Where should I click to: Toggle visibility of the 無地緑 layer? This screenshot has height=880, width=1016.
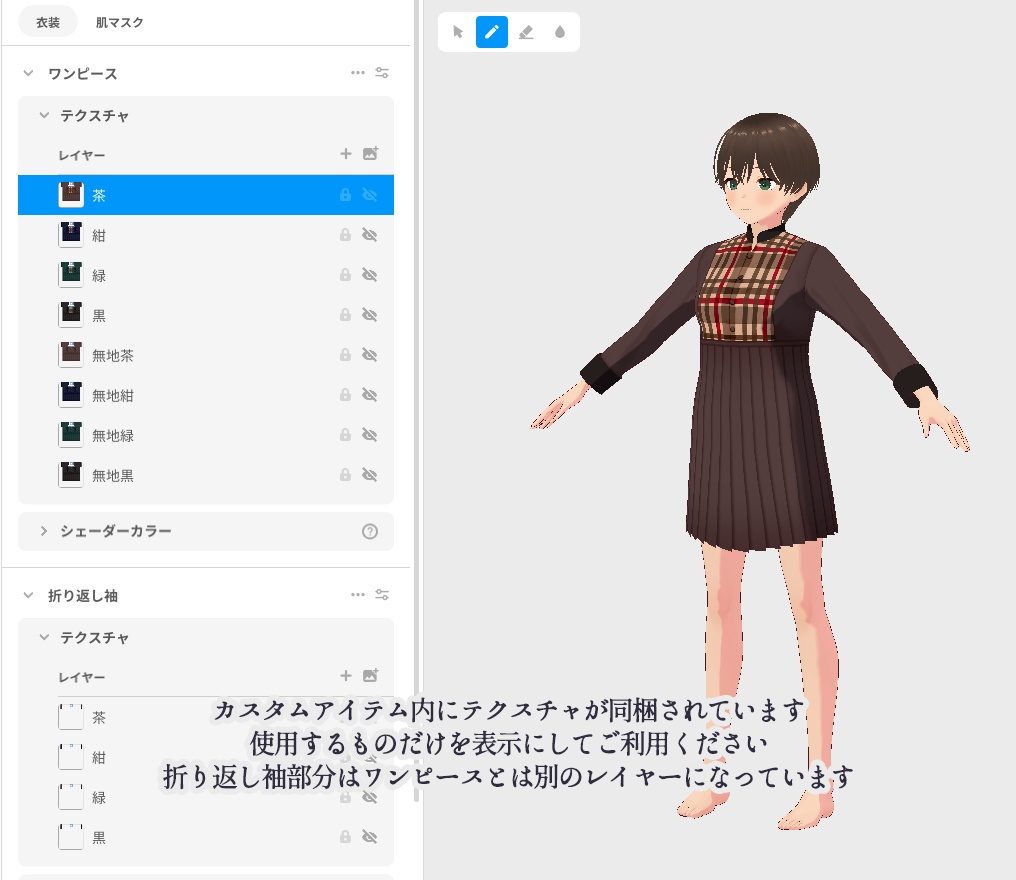(x=370, y=435)
